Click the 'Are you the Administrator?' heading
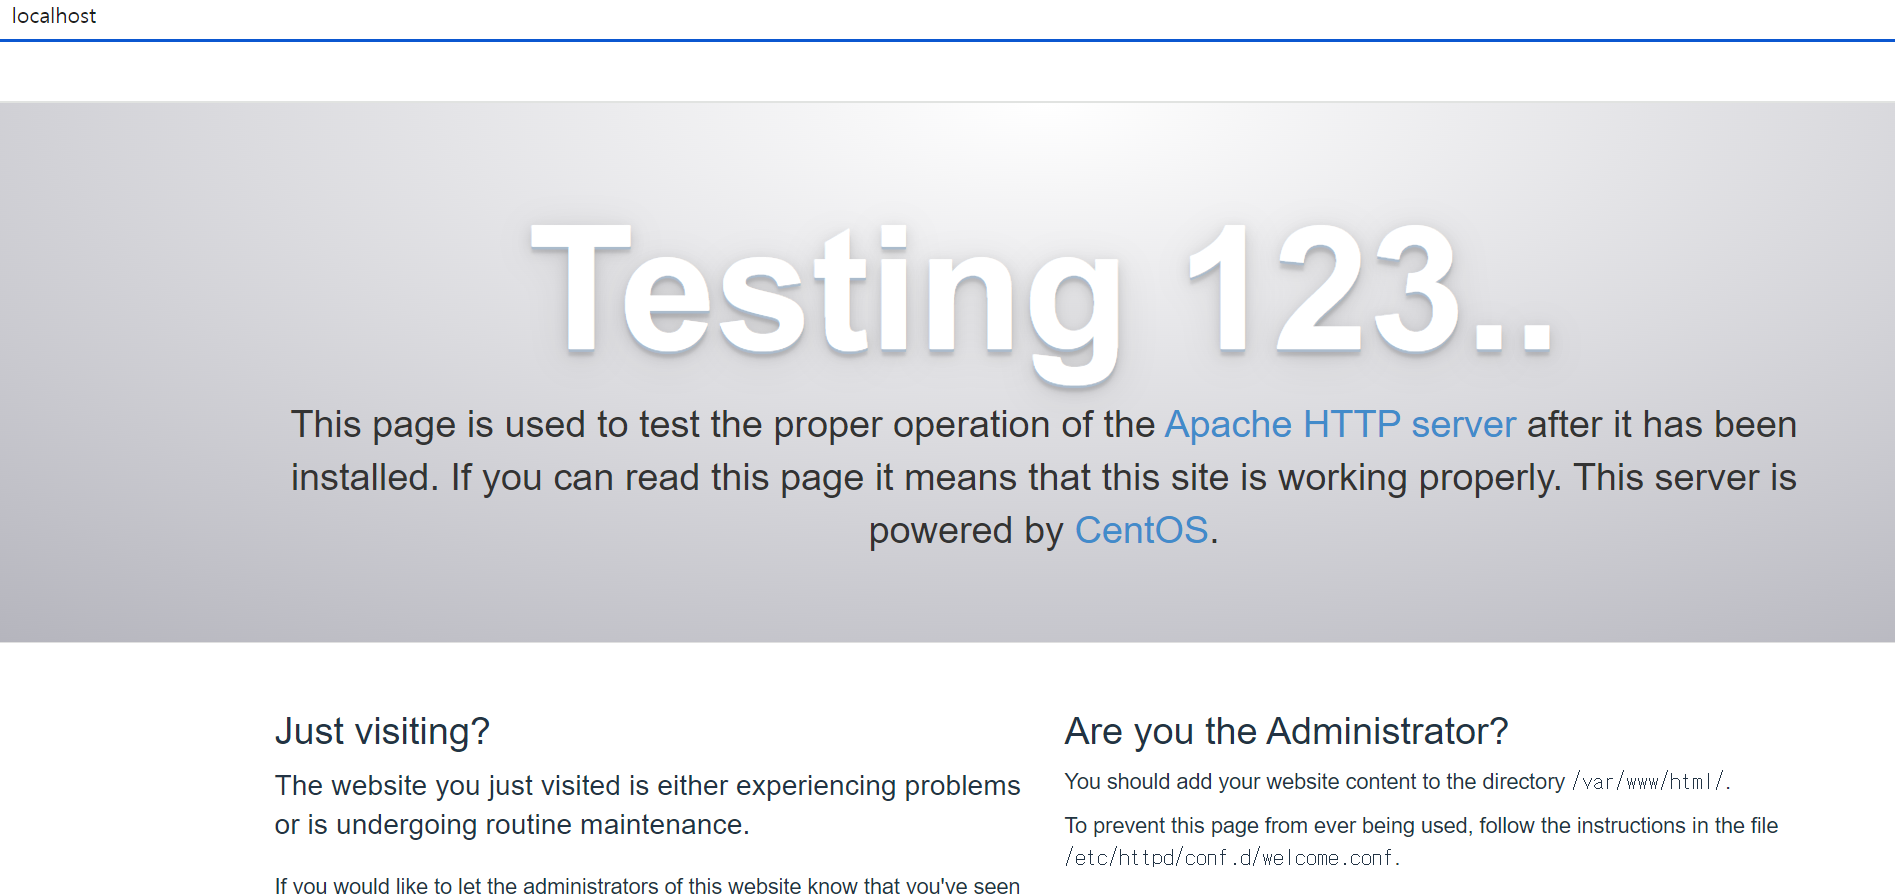 [x=1286, y=731]
